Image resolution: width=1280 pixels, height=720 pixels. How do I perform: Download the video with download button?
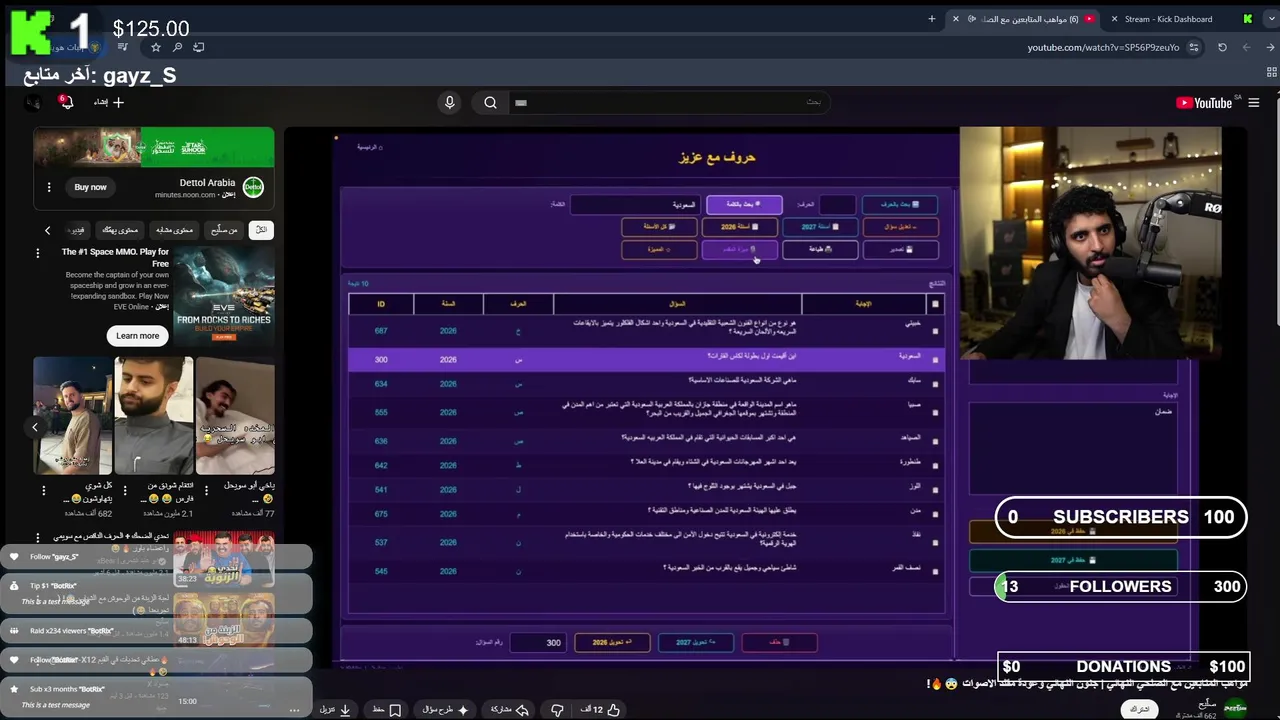click(x=335, y=710)
